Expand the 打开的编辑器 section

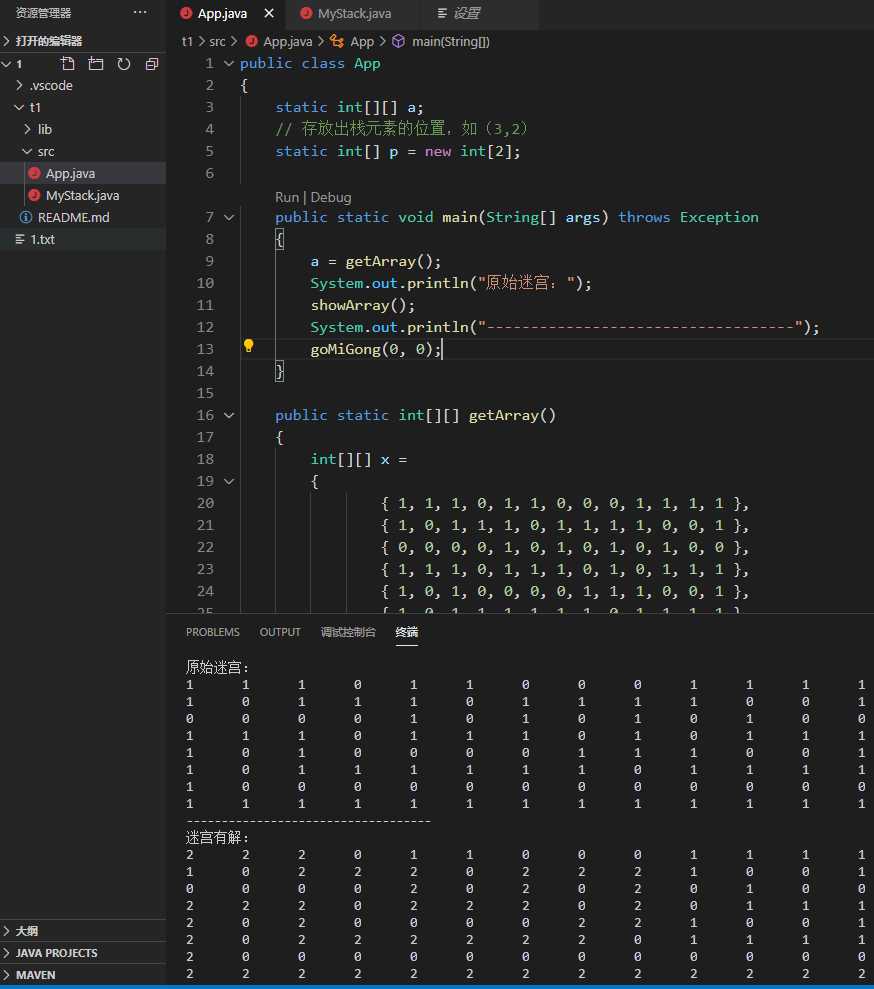[6, 41]
